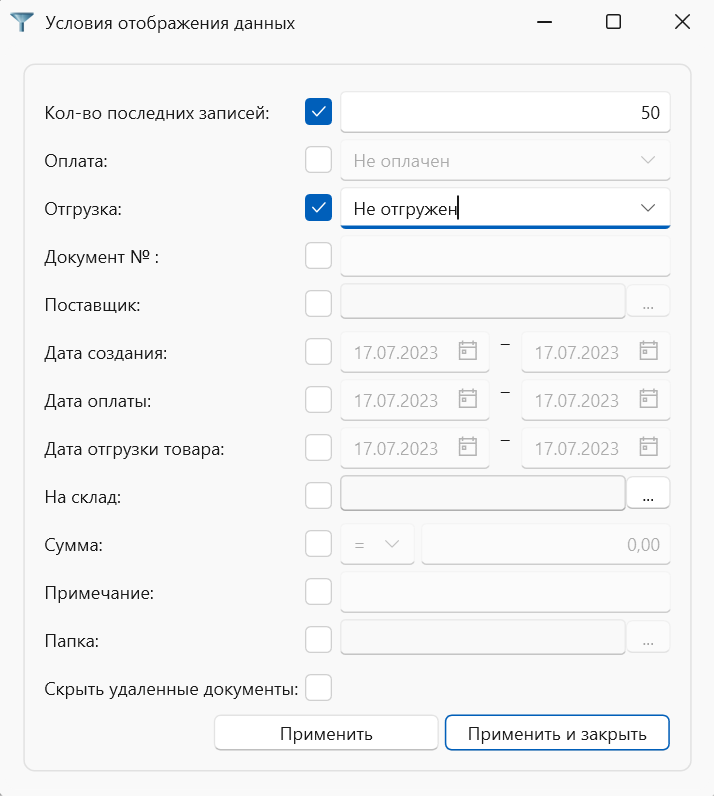Check the Папка filter checkbox

pyautogui.click(x=318, y=639)
